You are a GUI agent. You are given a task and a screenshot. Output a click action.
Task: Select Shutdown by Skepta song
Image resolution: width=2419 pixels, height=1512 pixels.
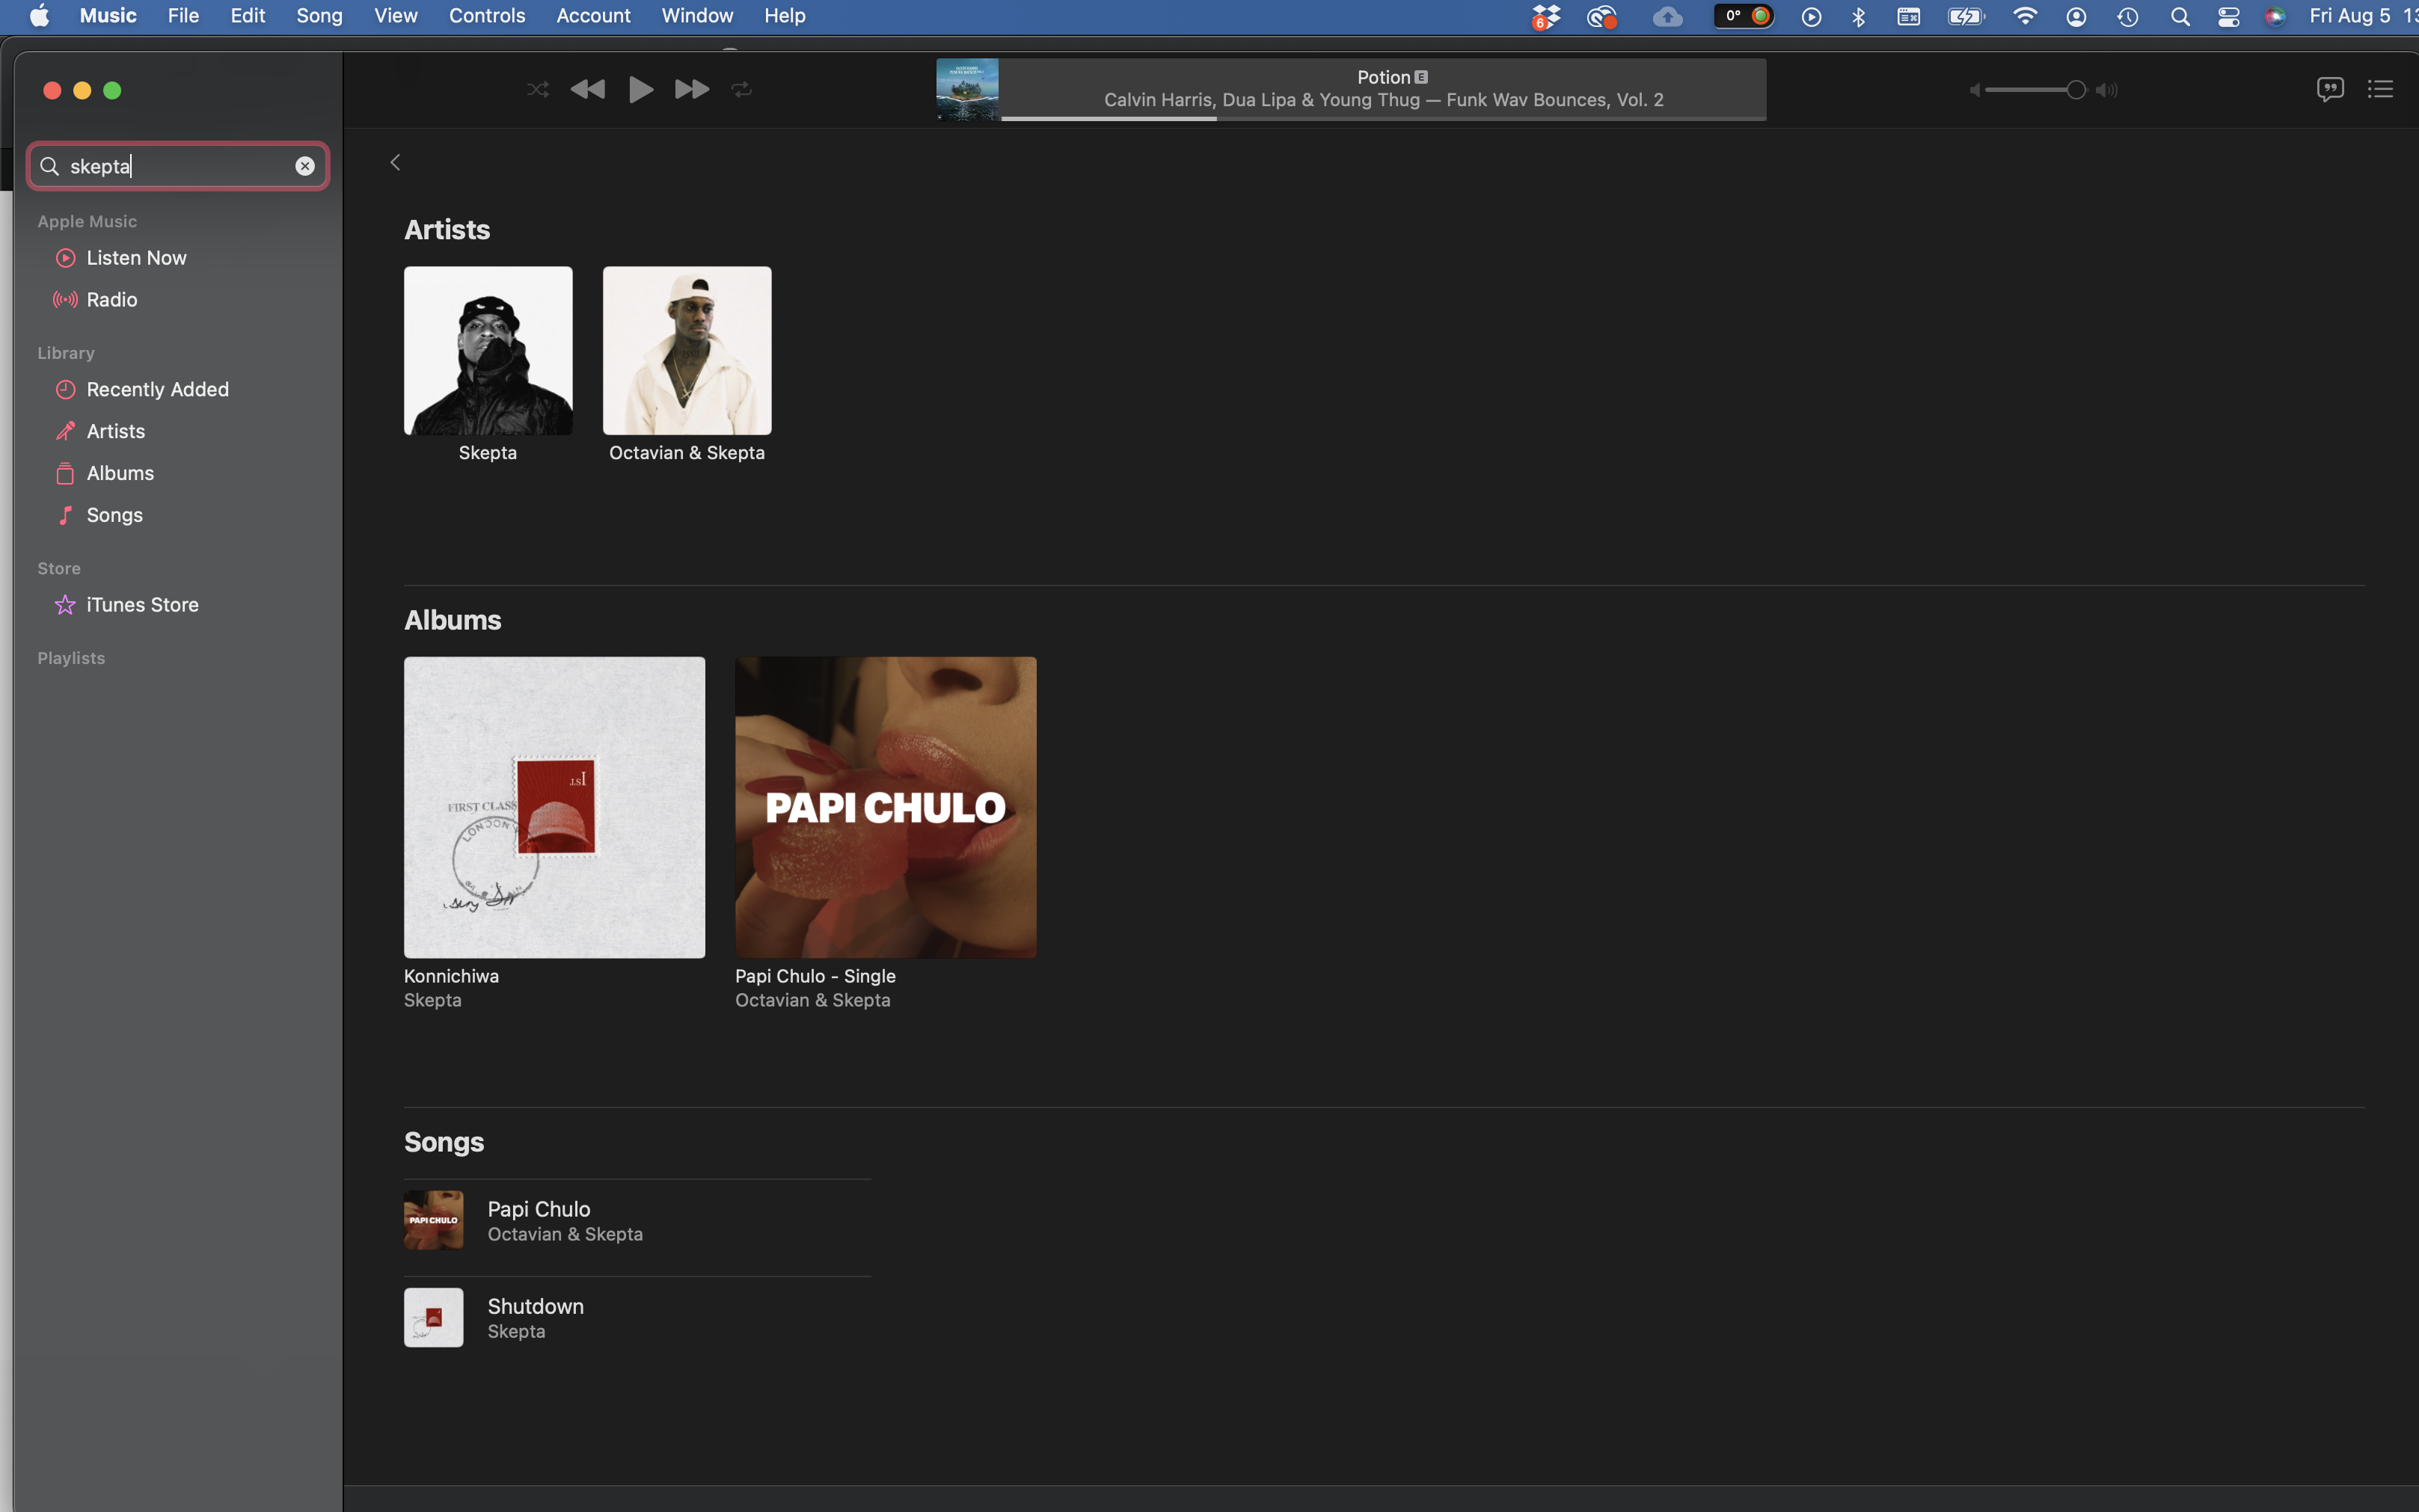[536, 1317]
